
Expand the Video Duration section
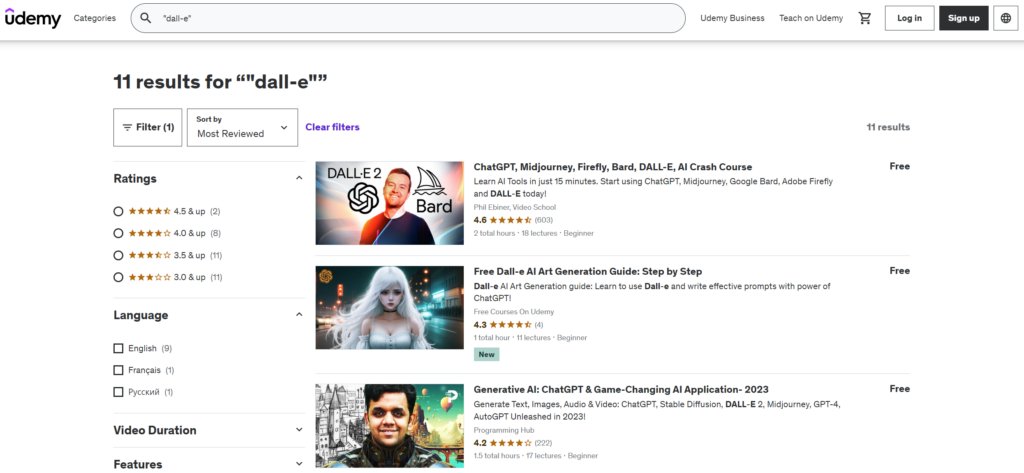click(x=299, y=430)
